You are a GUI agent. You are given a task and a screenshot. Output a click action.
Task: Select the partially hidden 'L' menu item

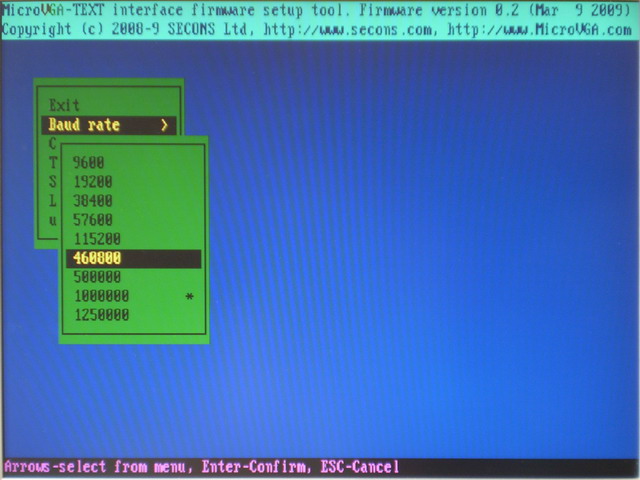[x=53, y=201]
